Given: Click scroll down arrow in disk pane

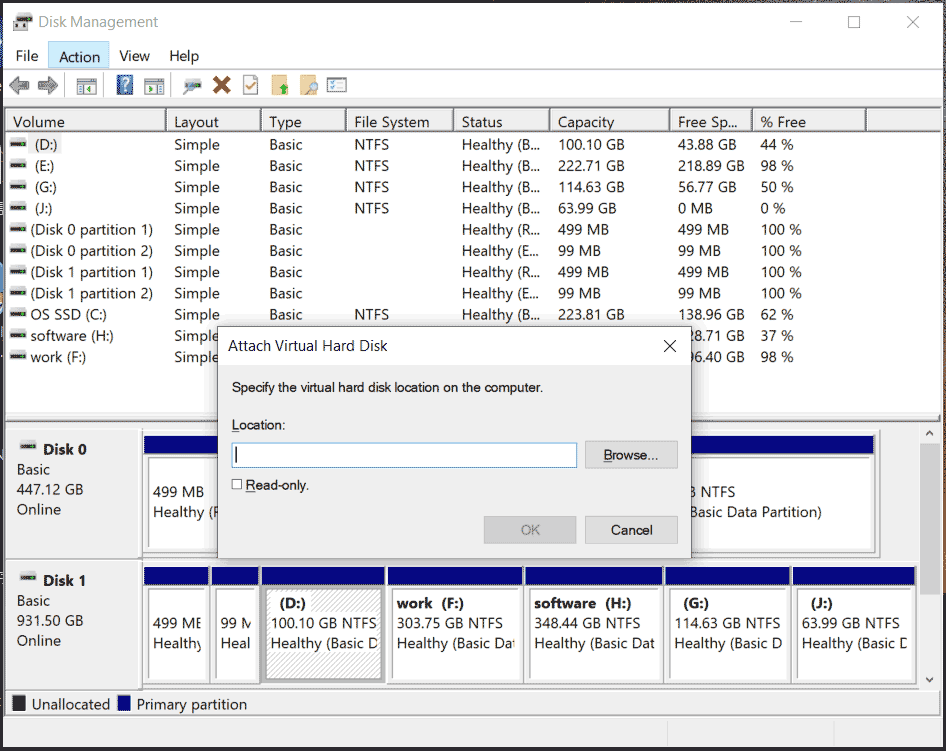Looking at the screenshot, I should (x=930, y=679).
